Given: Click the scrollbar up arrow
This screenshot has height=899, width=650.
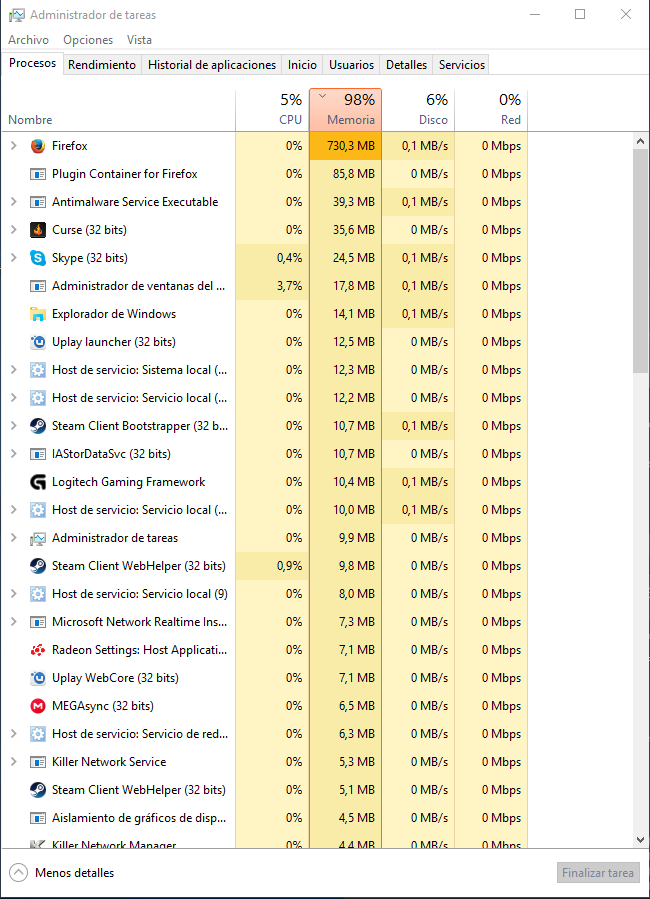Looking at the screenshot, I should coord(640,141).
